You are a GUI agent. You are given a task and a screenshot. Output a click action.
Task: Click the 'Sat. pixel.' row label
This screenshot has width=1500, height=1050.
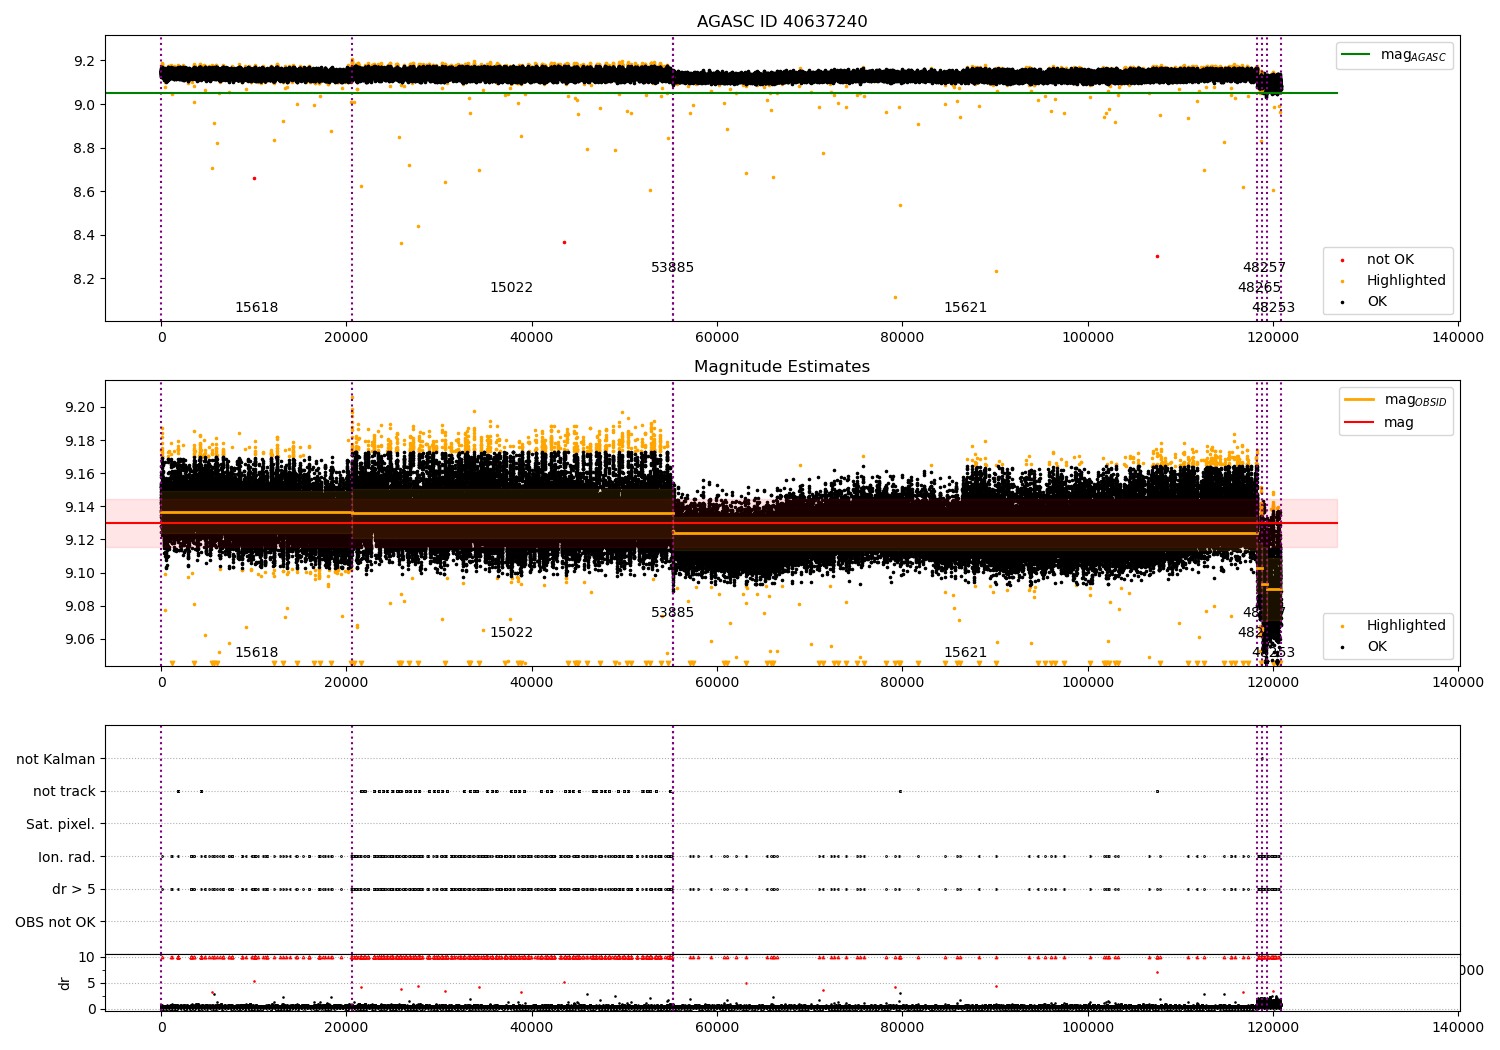point(61,825)
